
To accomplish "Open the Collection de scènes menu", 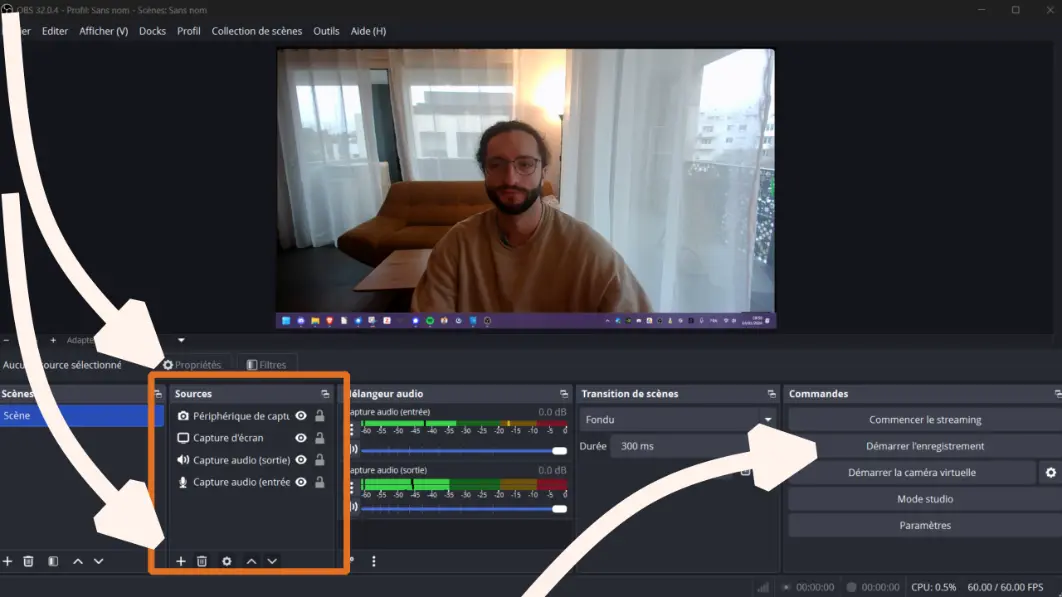I will pos(256,31).
